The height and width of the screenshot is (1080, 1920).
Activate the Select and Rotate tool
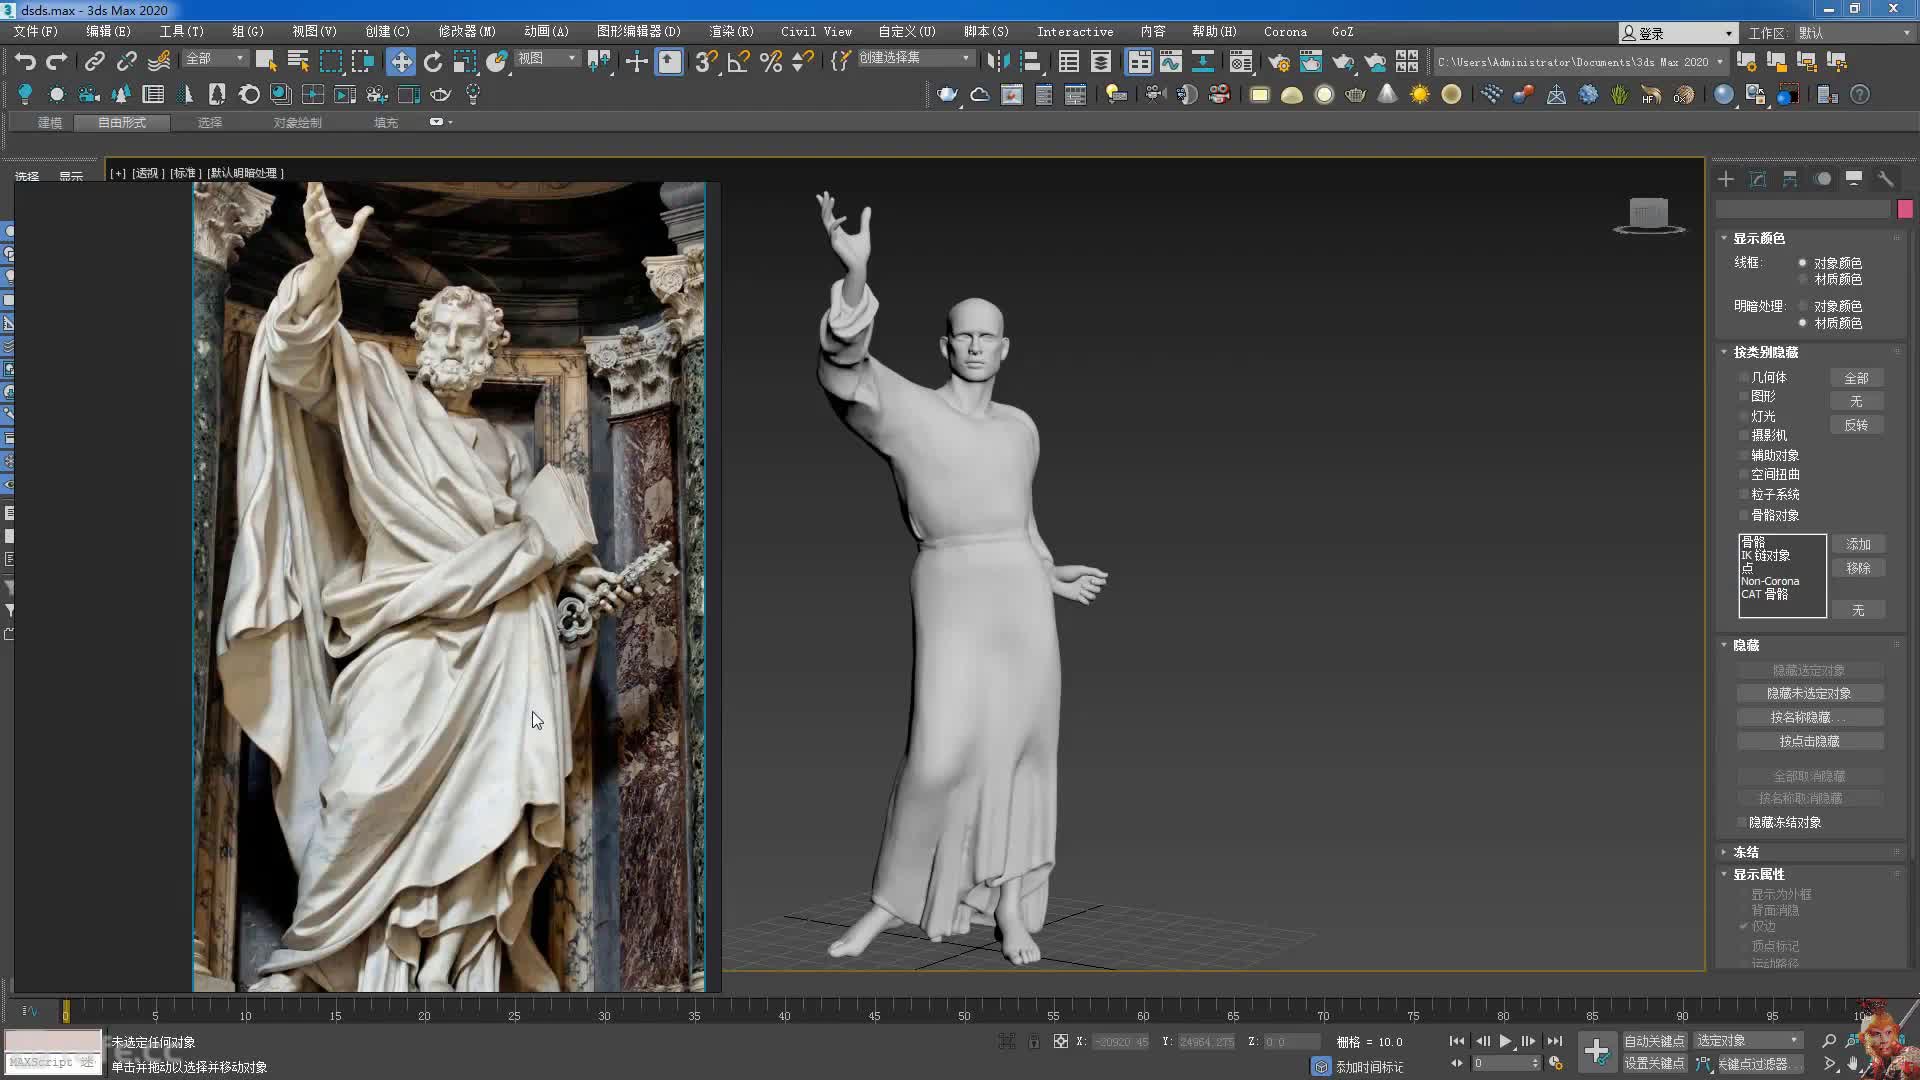[432, 62]
